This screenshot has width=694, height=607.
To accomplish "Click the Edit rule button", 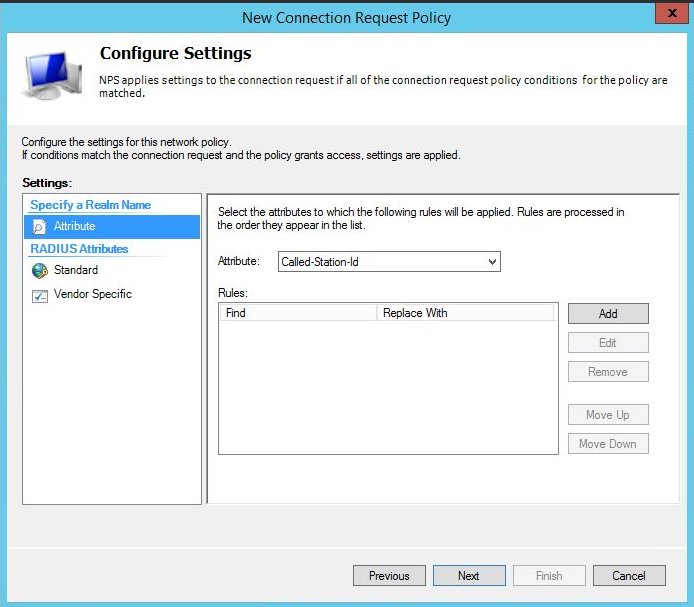I will point(608,342).
